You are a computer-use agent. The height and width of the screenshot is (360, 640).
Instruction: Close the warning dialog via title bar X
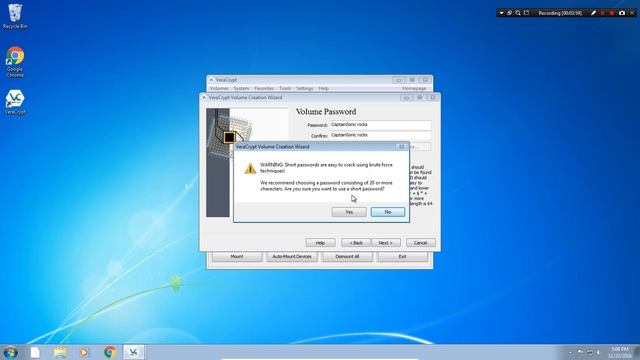[402, 146]
